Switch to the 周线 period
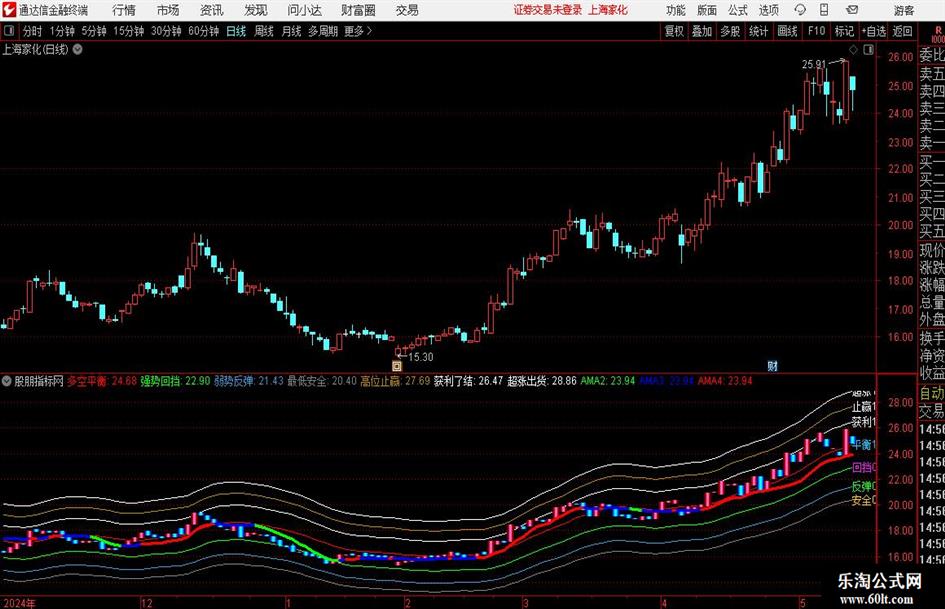945x609 pixels. pos(264,31)
